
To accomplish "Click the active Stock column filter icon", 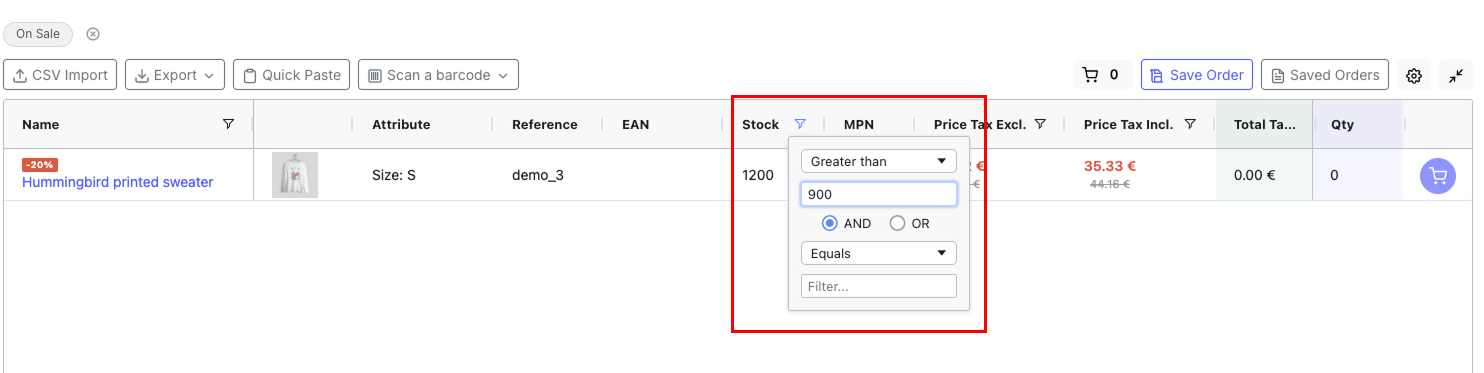I will 800,124.
